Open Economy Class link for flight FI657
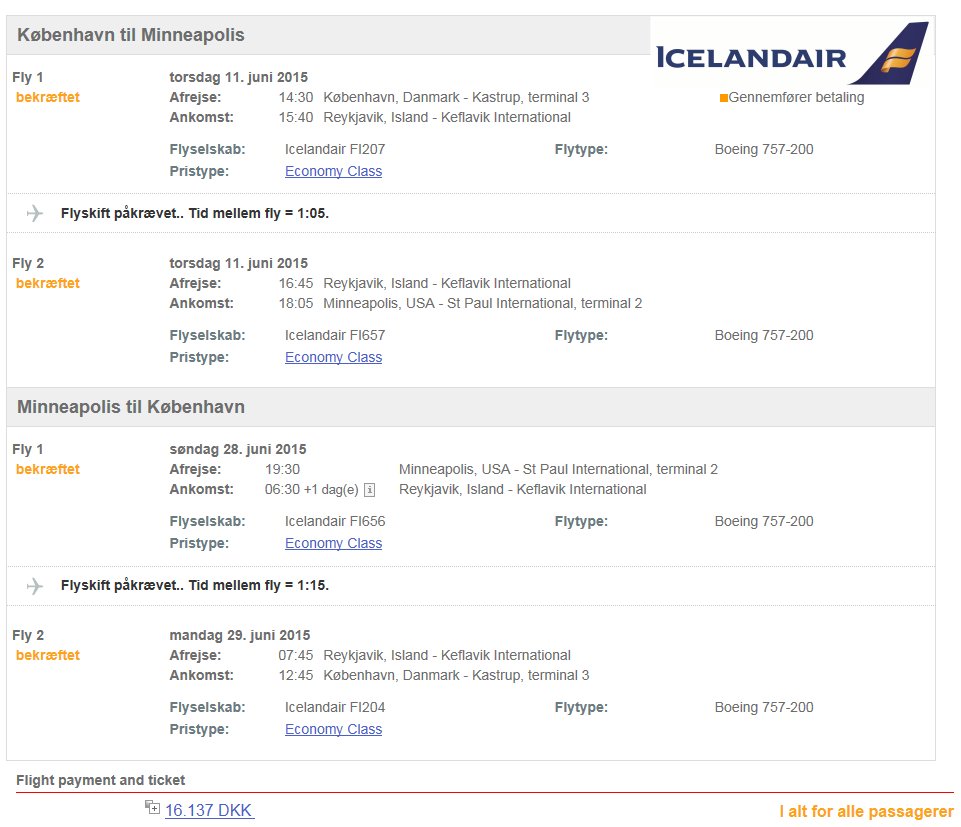This screenshot has height=827, width=961. coord(333,357)
